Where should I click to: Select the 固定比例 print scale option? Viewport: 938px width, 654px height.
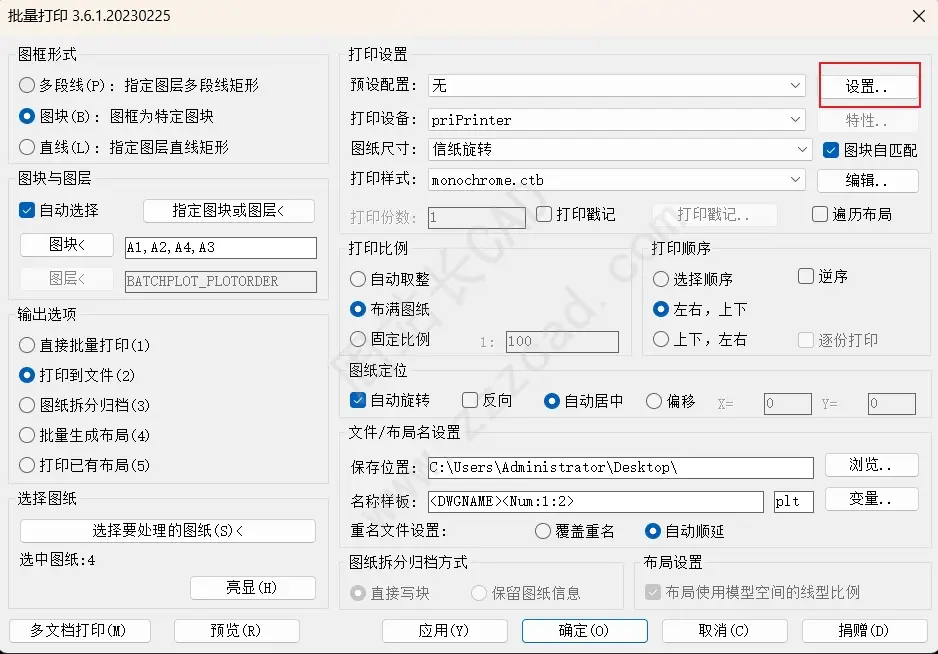(360, 341)
